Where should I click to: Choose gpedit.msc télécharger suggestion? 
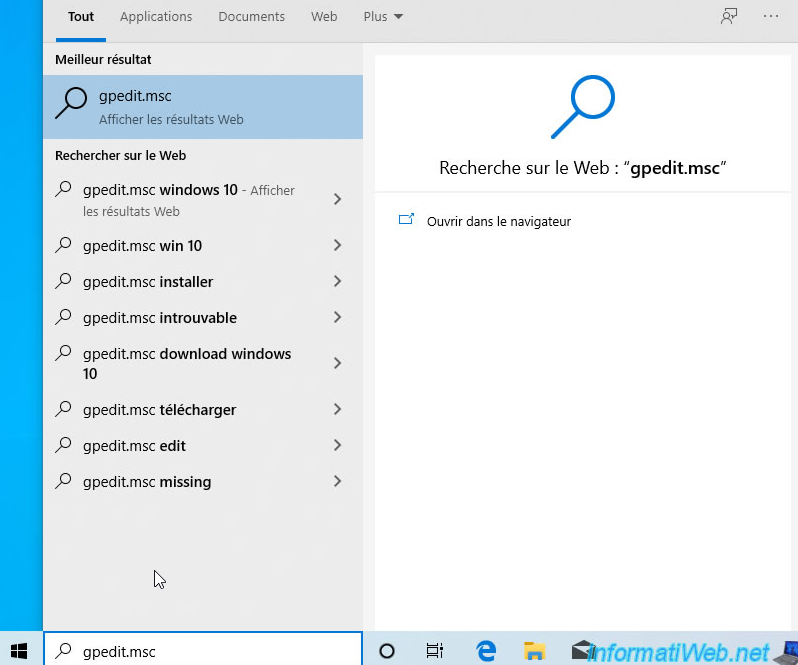point(160,410)
